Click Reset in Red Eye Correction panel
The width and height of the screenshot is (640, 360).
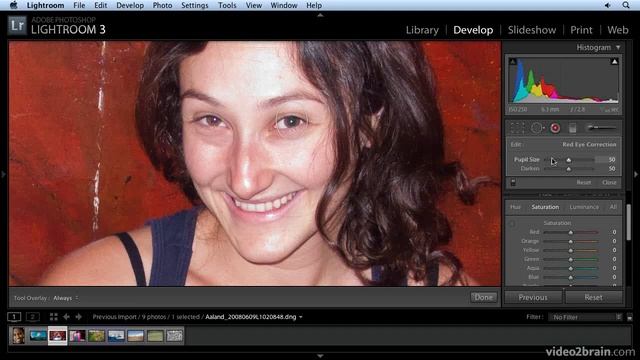(584, 182)
